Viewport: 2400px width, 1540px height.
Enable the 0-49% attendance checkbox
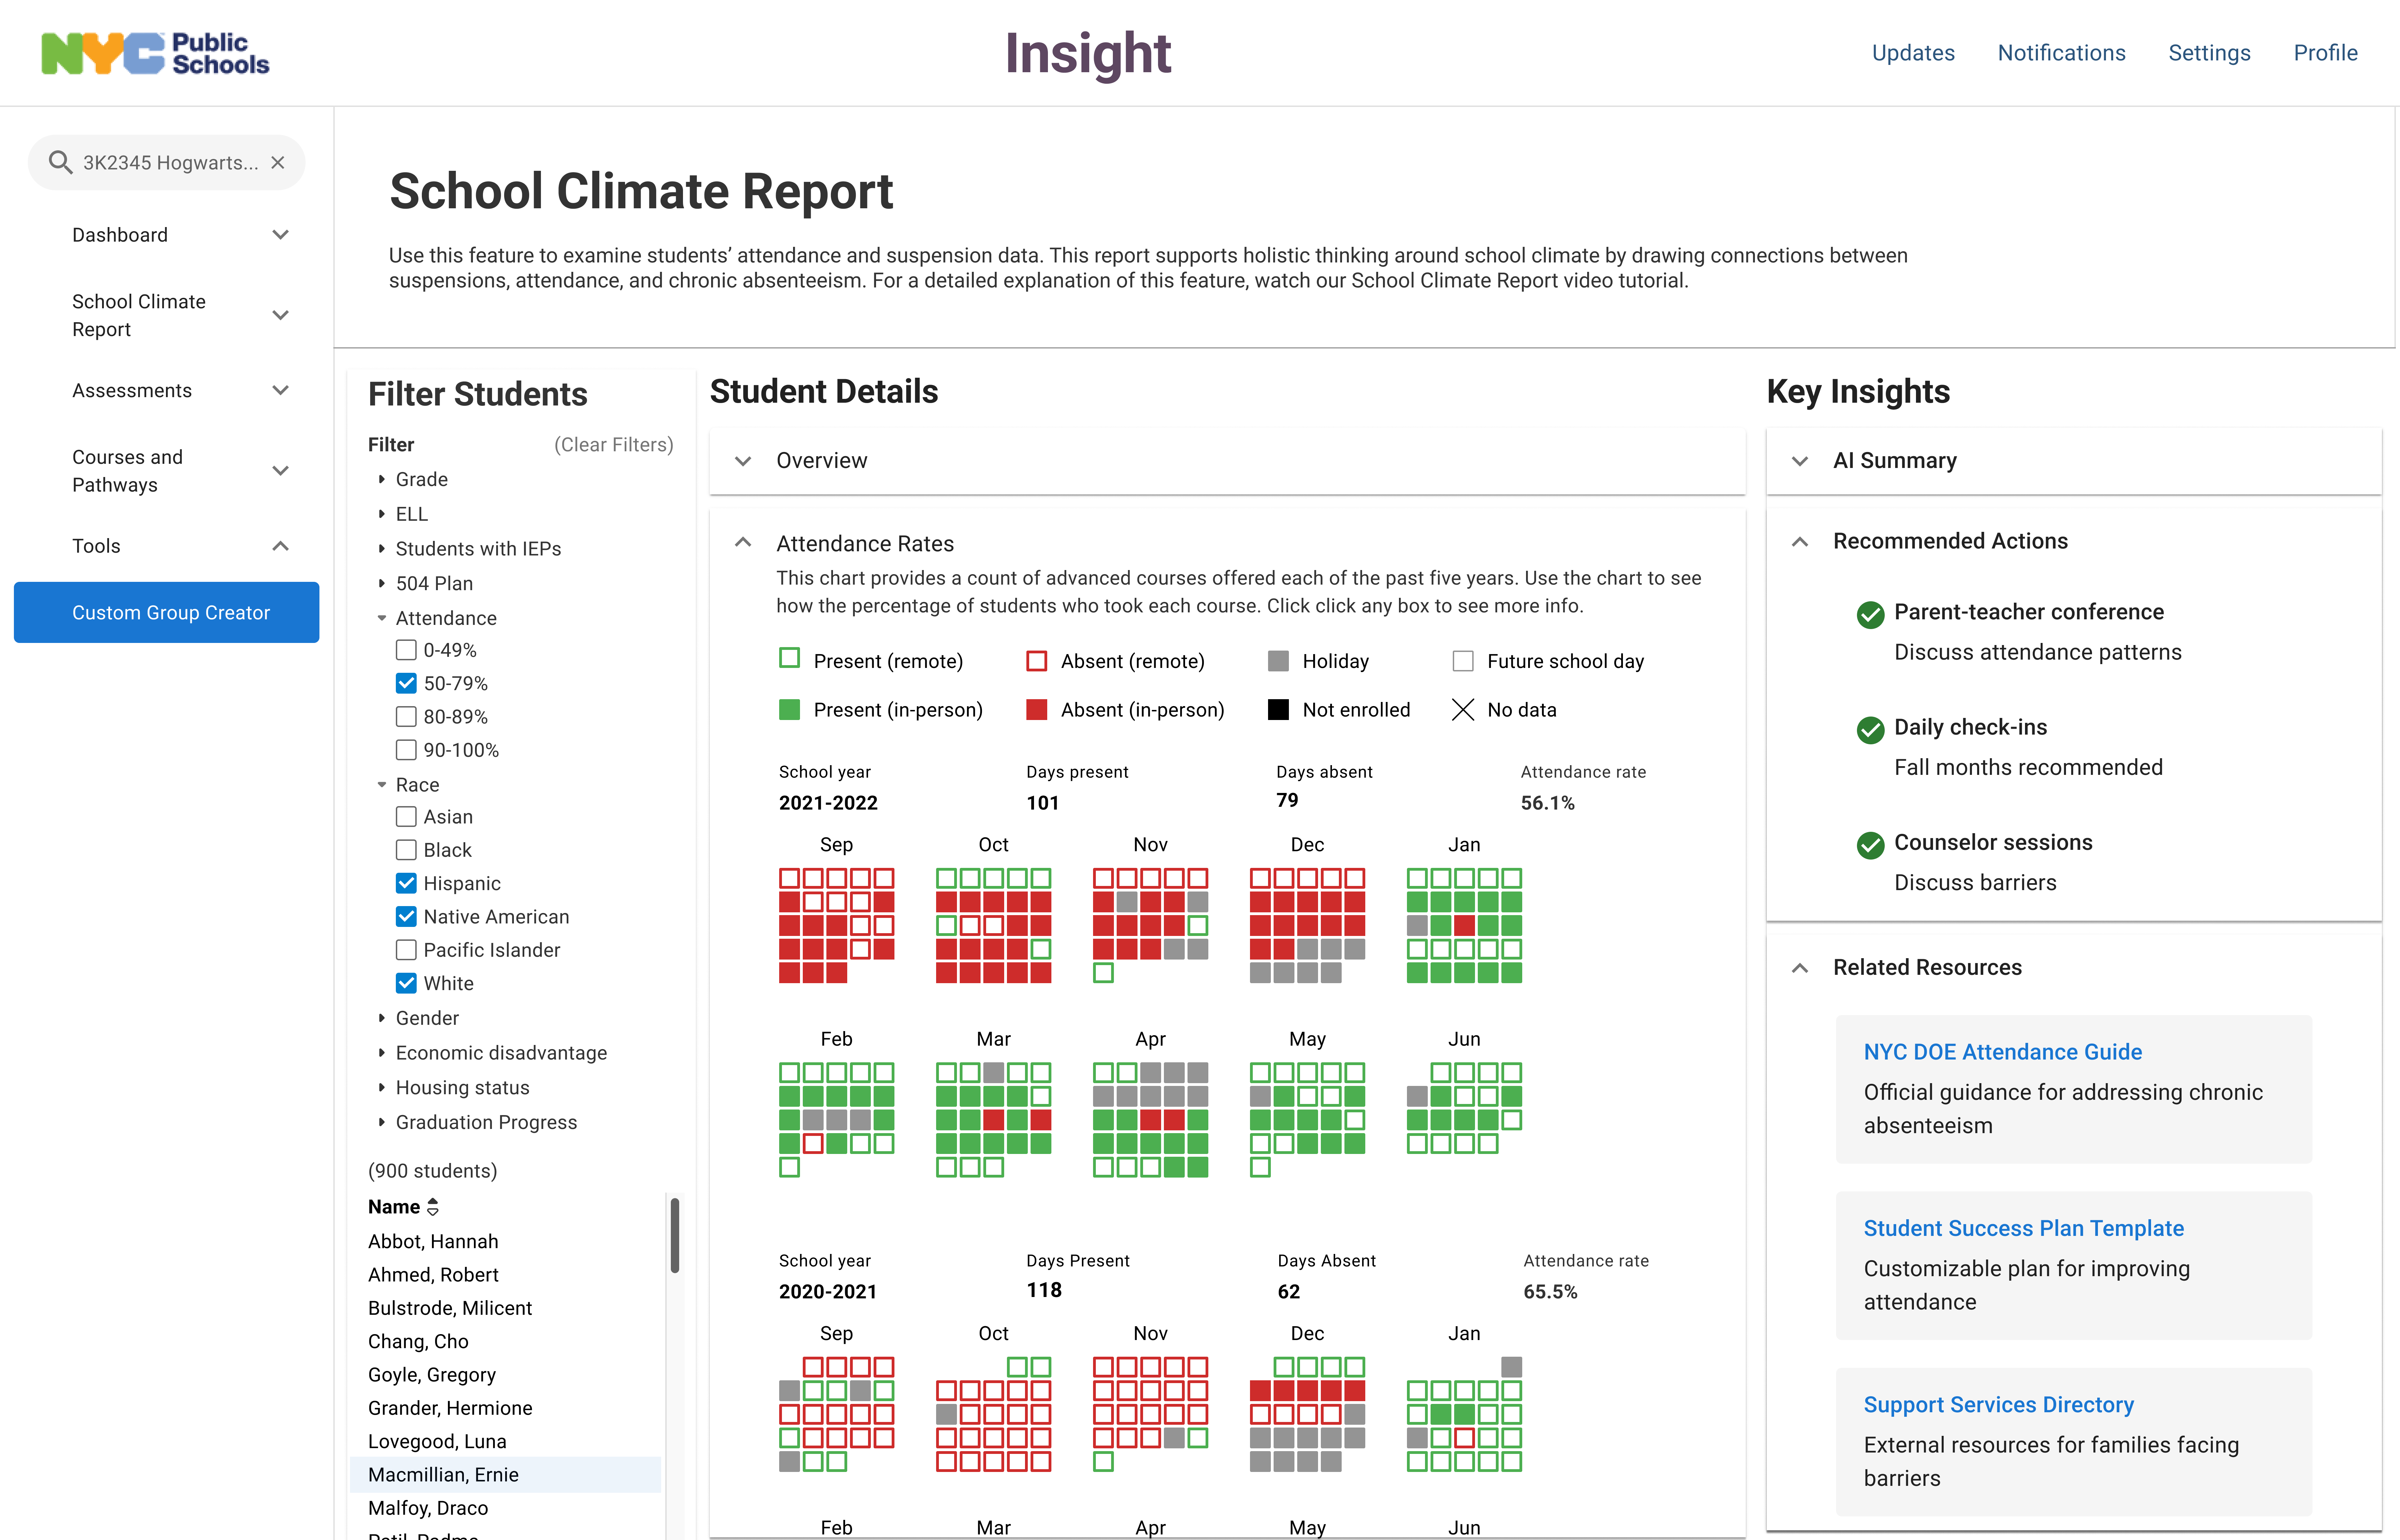pos(406,650)
